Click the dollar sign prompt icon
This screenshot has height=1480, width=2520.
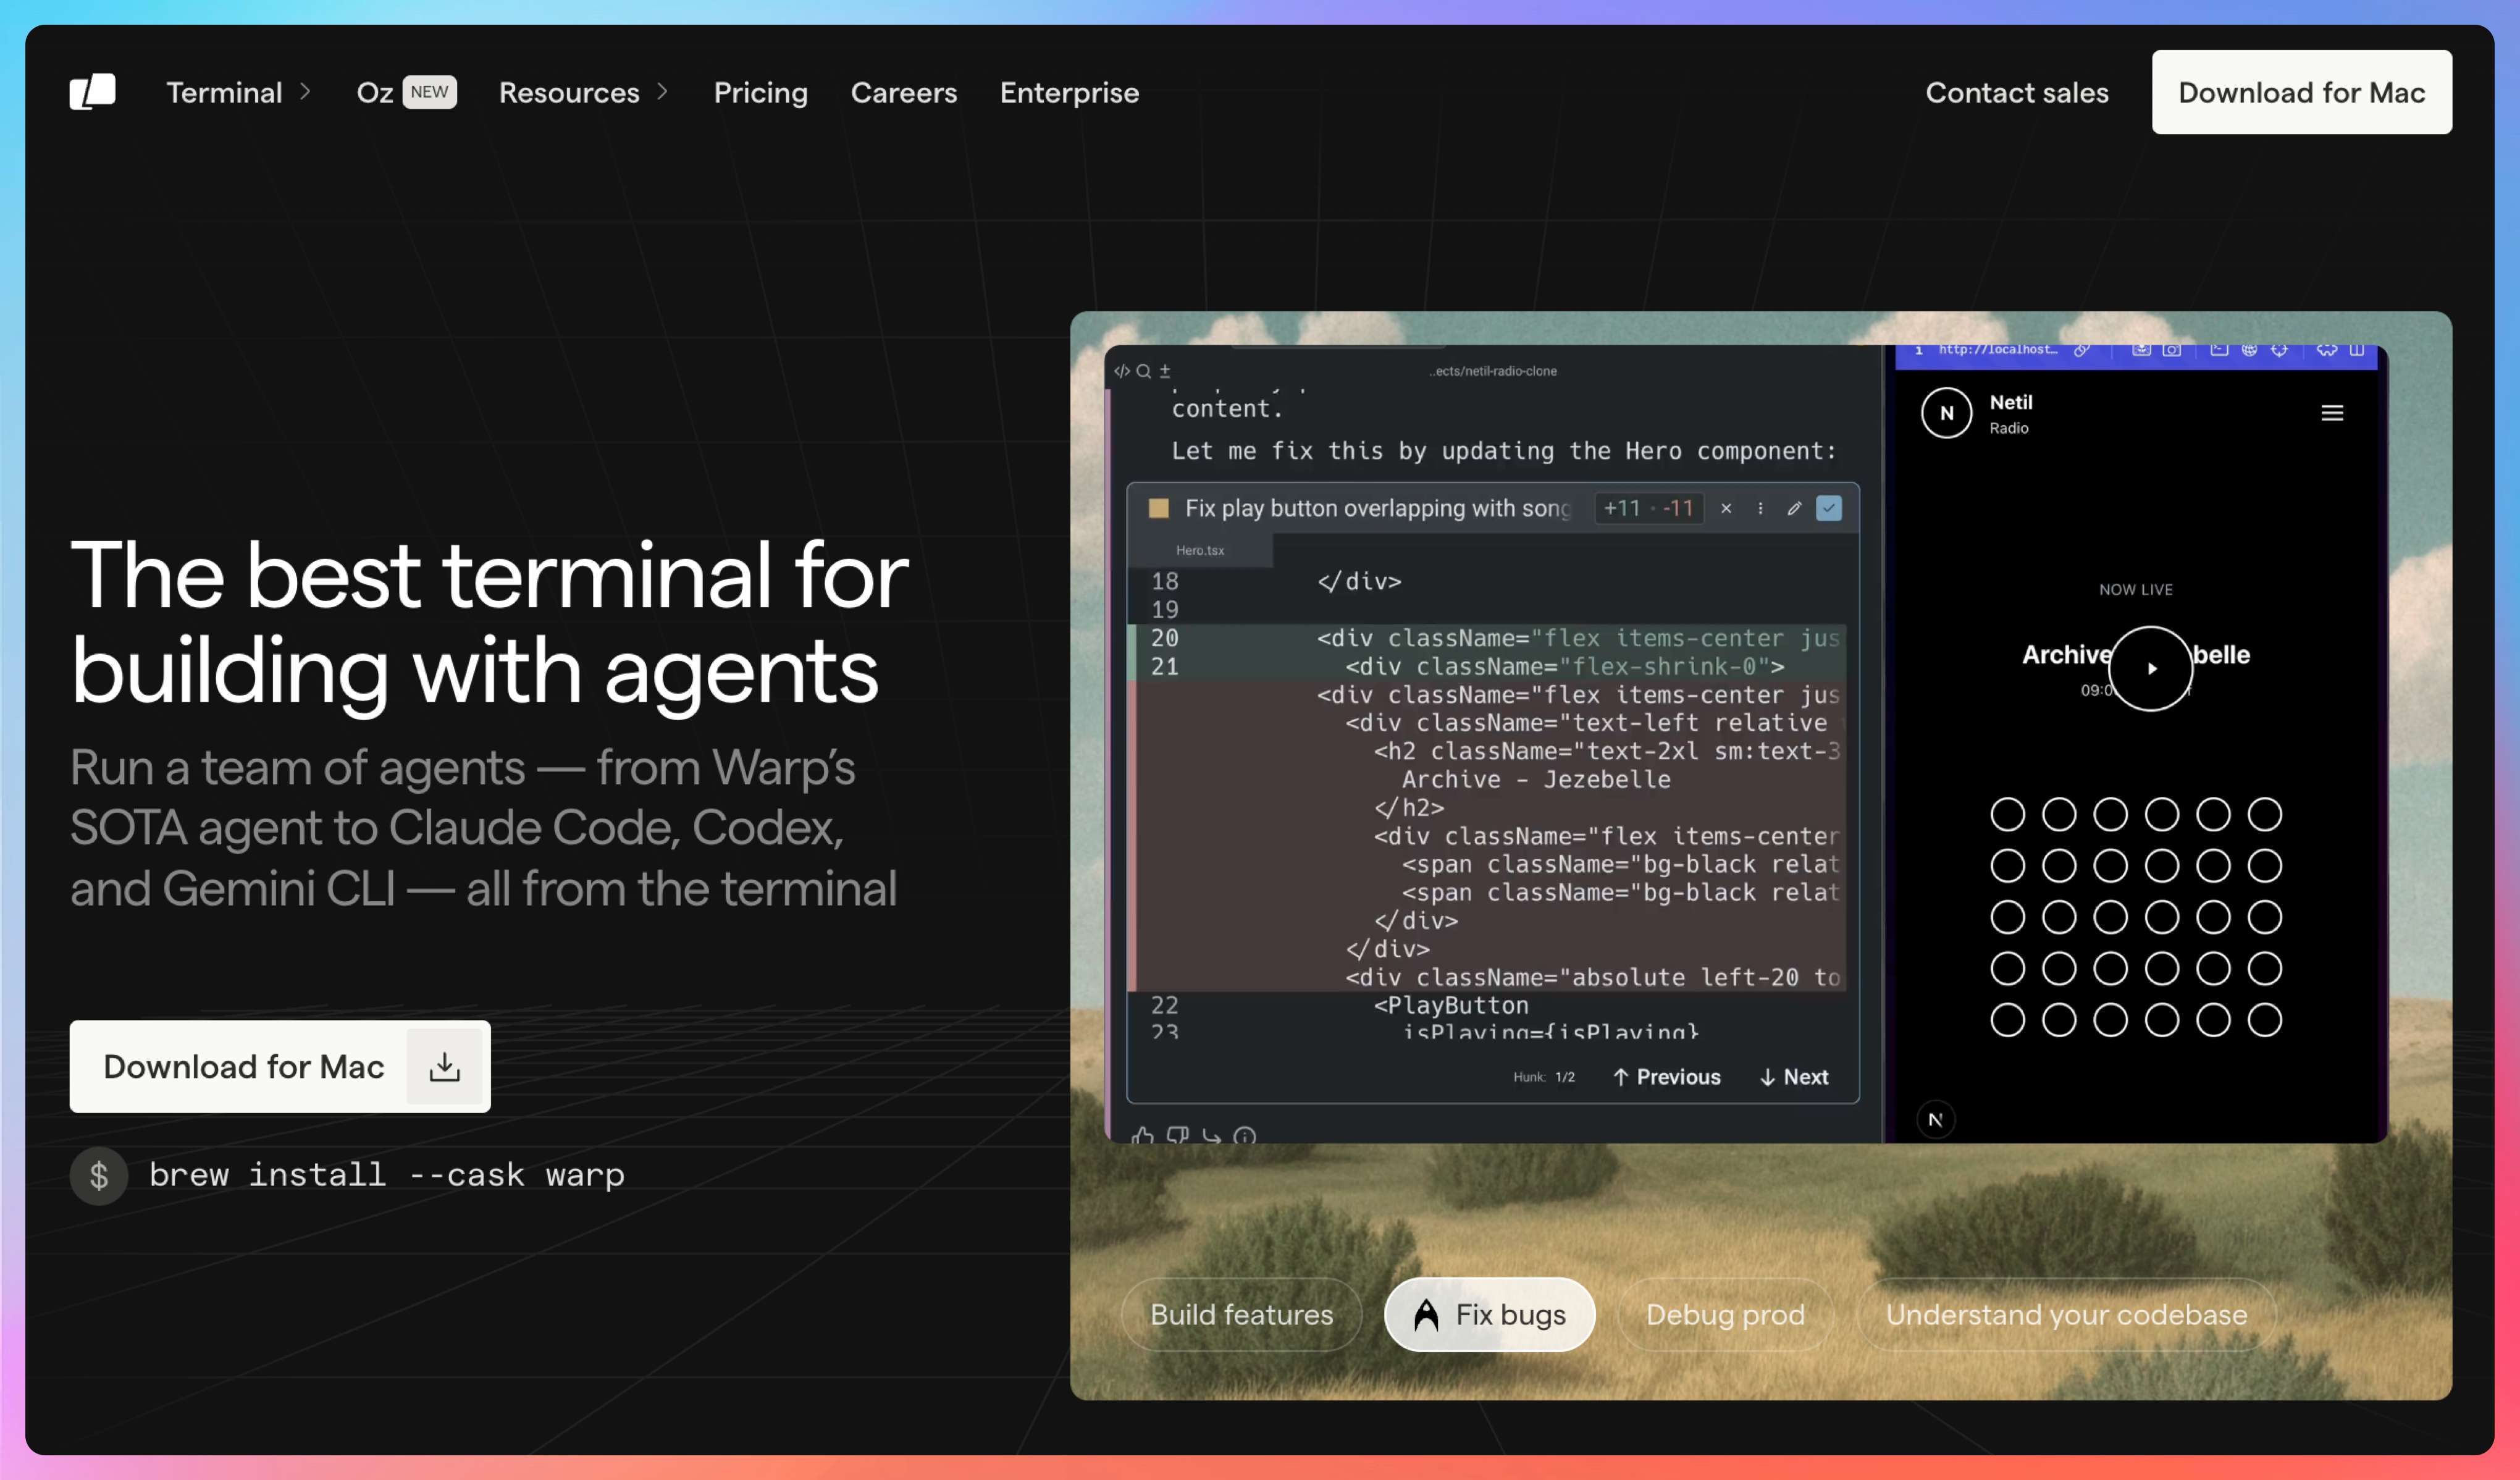point(98,1175)
